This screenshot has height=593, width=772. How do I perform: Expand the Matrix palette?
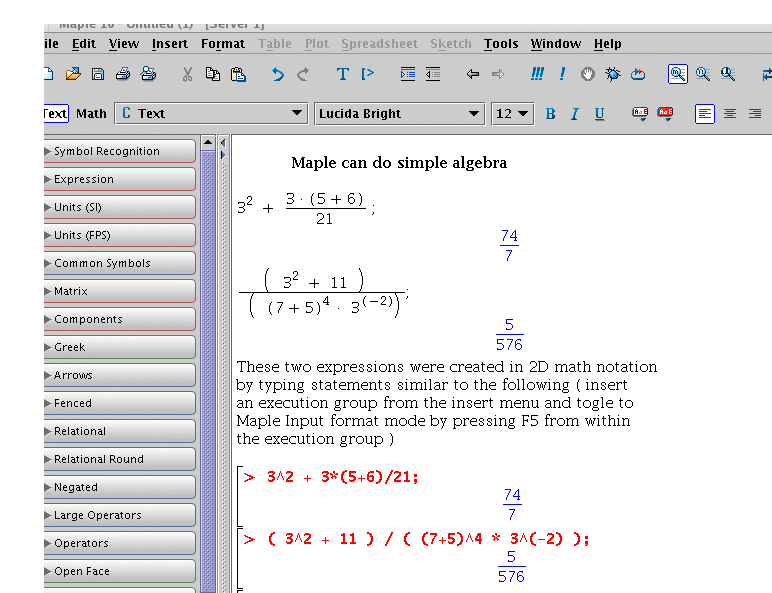pos(120,292)
